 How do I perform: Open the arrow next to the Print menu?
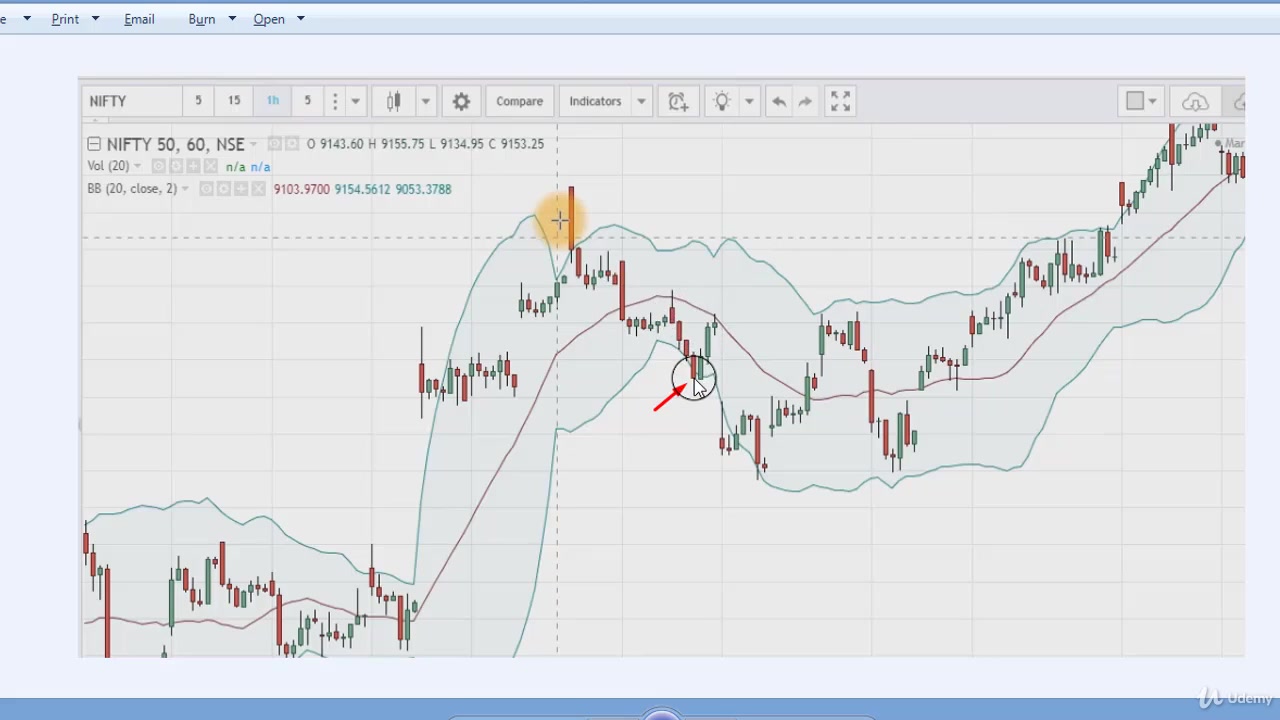(95, 19)
